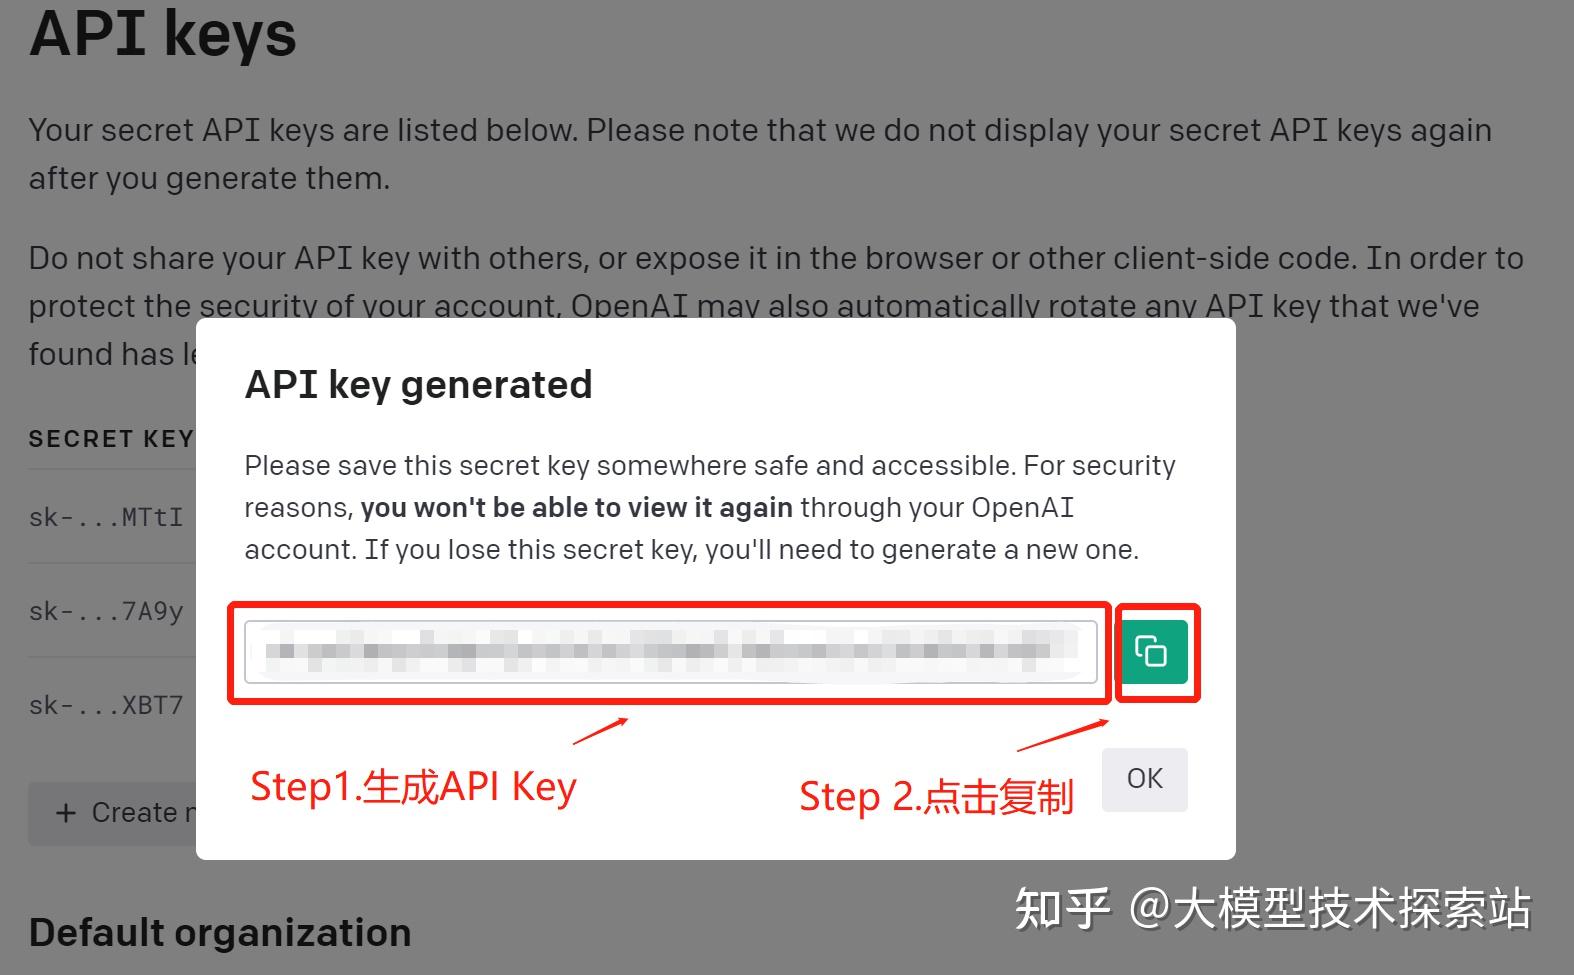The image size is (1574, 975).
Task: Click bold text you won't be able to view
Action: tap(577, 508)
